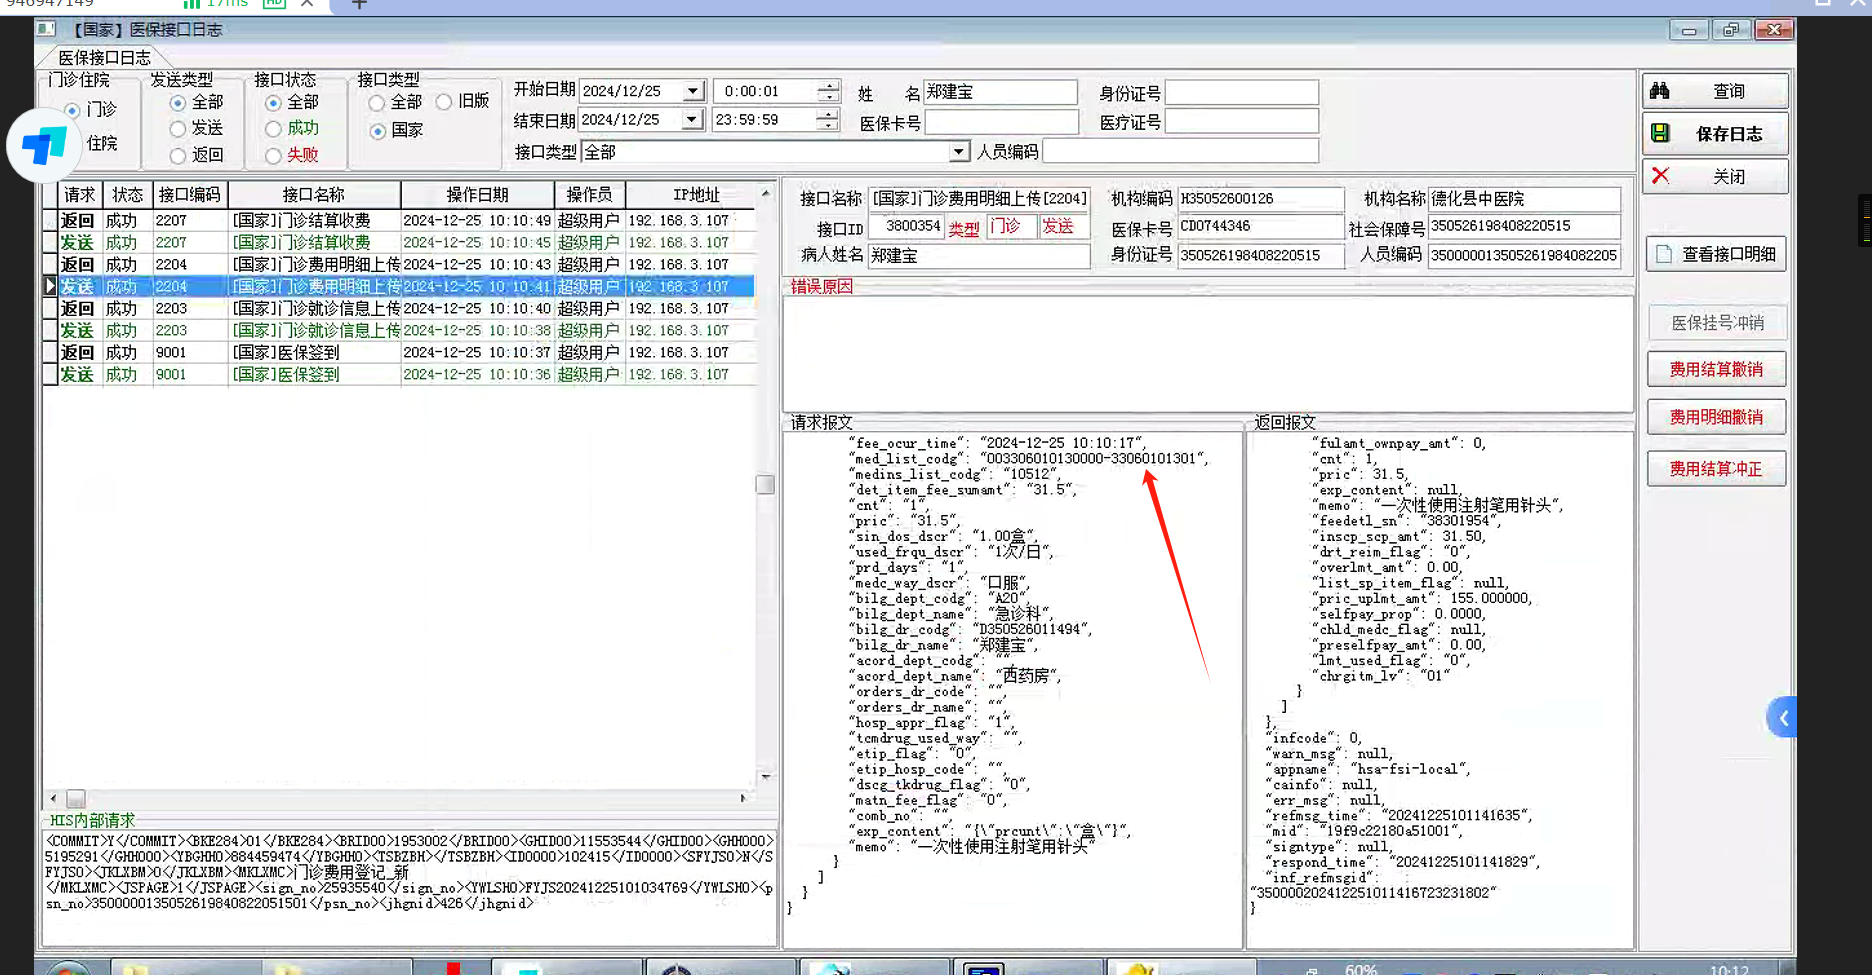Viewport: 1872px width, 975px height.
Task: Sort by the IP地址 column header
Action: [696, 195]
